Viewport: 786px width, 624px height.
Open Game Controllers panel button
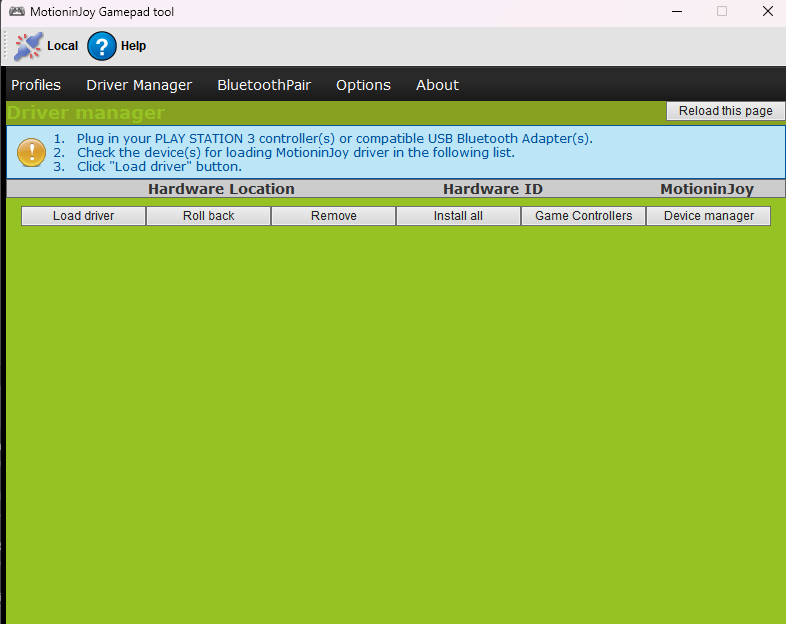point(583,216)
